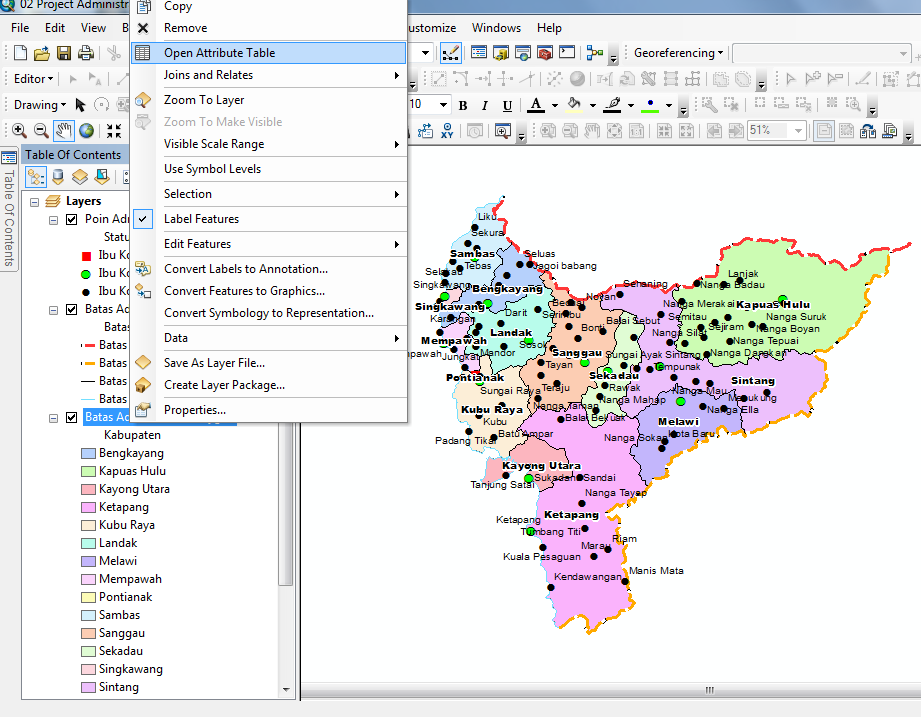Click the Full Extent globe icon
The image size is (921, 717).
tap(86, 130)
